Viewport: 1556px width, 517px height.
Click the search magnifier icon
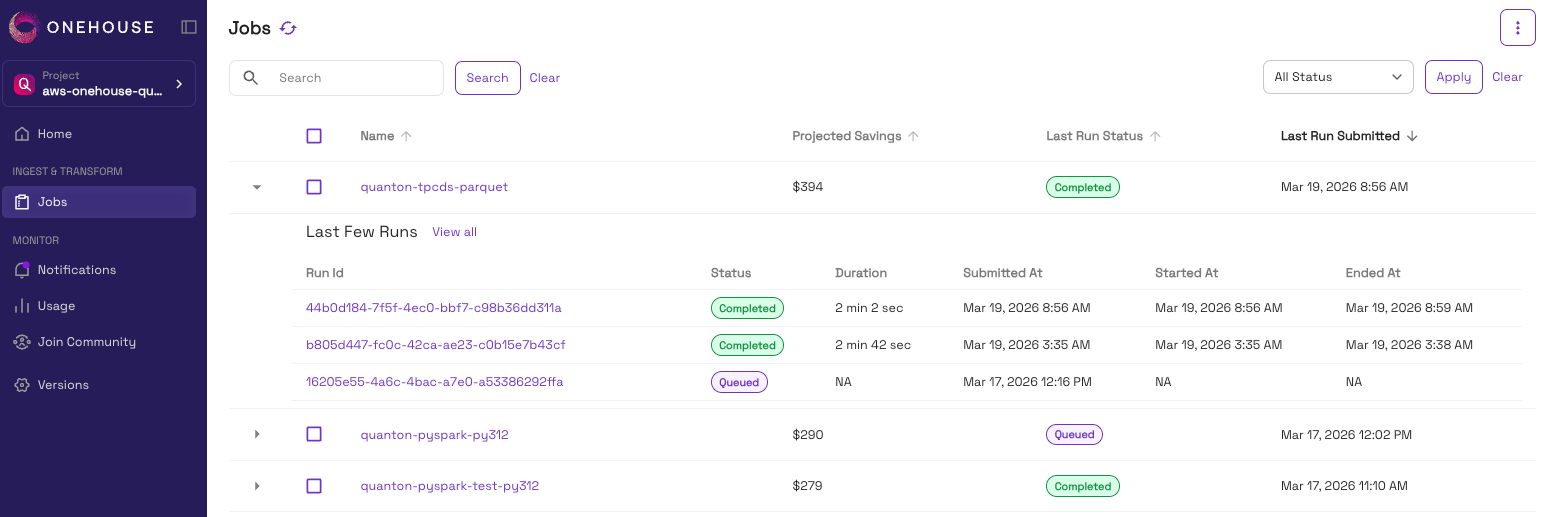251,78
